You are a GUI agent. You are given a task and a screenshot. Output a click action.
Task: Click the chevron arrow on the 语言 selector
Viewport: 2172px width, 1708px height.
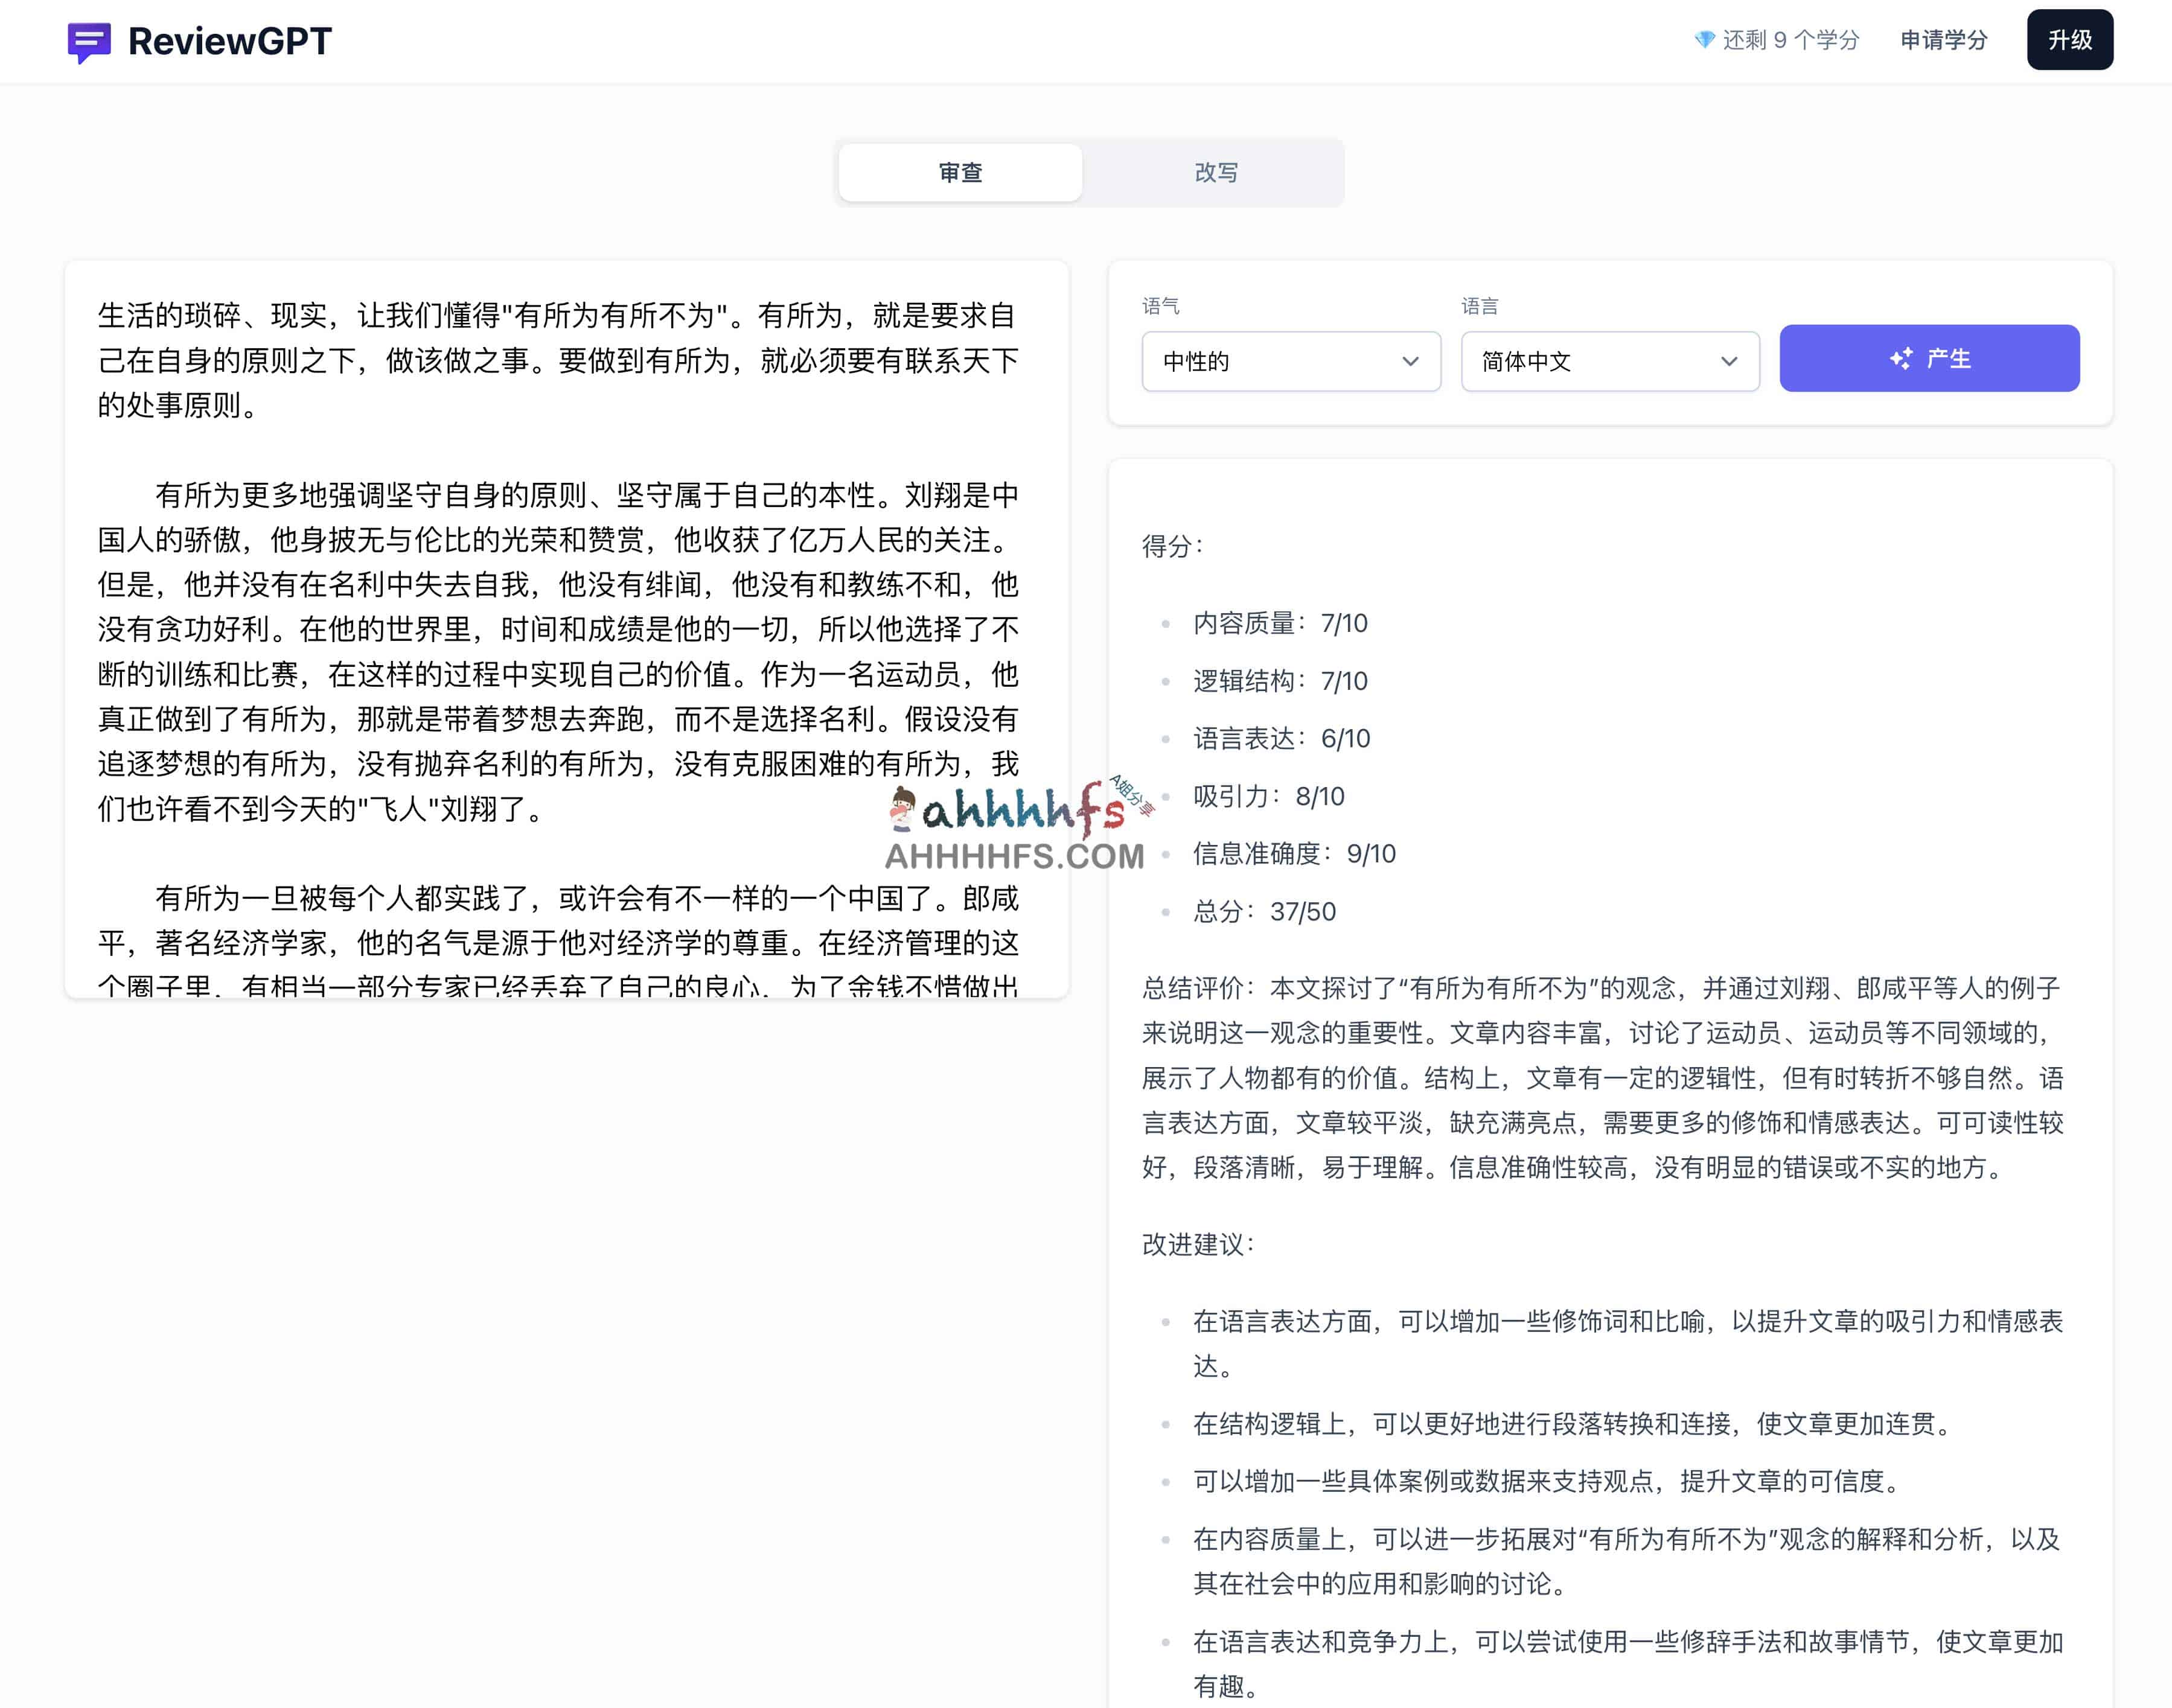1730,361
